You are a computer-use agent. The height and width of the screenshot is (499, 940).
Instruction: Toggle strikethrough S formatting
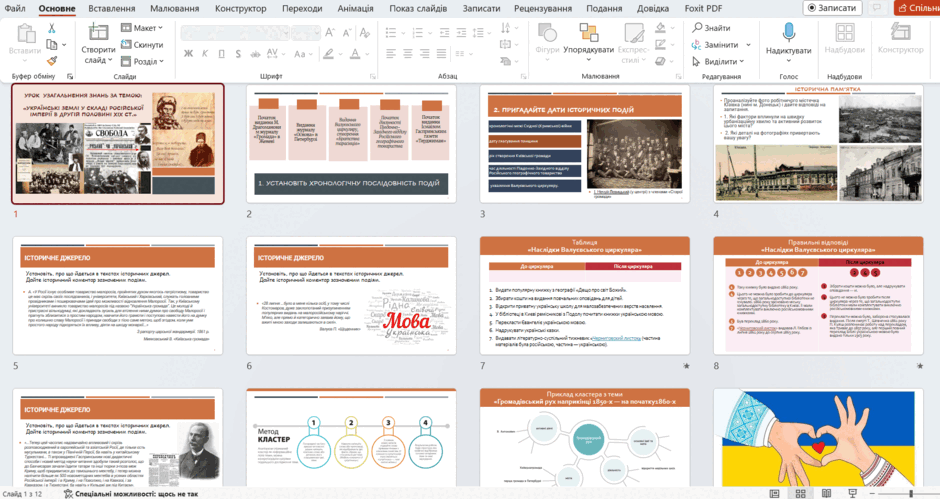238,54
